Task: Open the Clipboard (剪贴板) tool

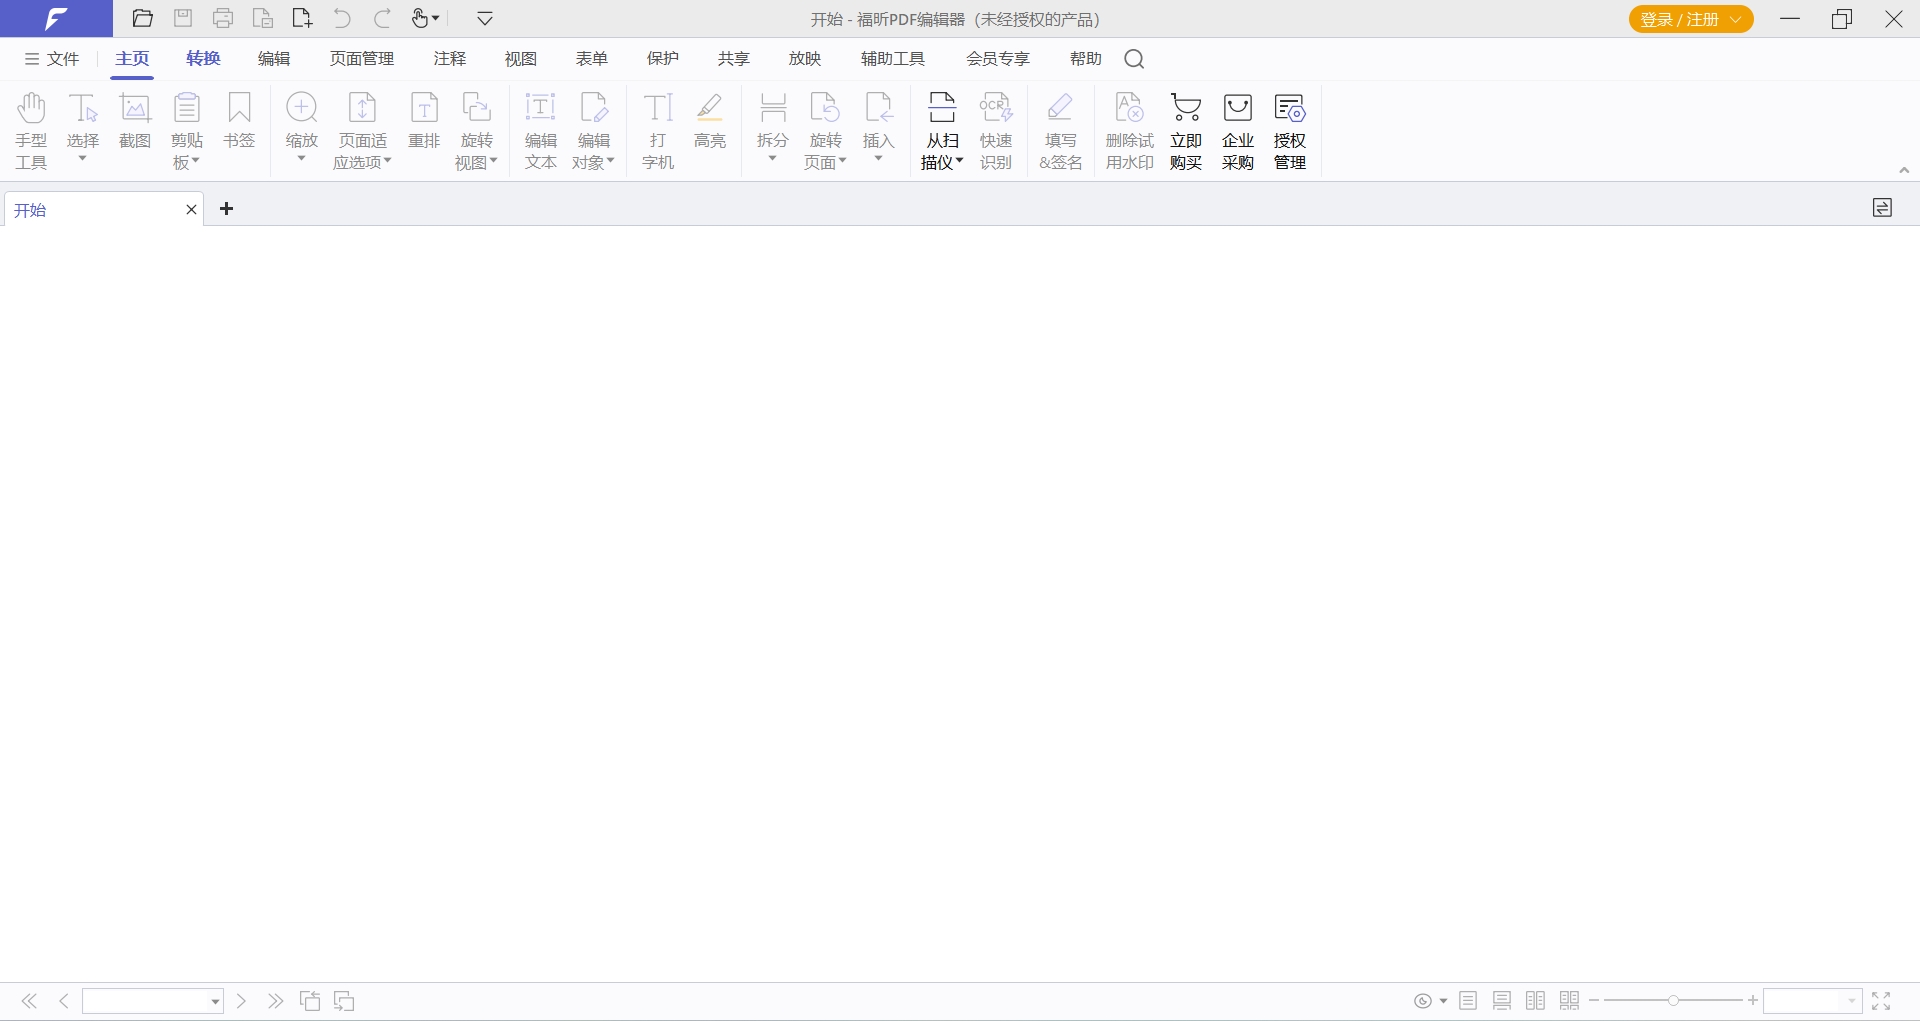Action: 187,131
